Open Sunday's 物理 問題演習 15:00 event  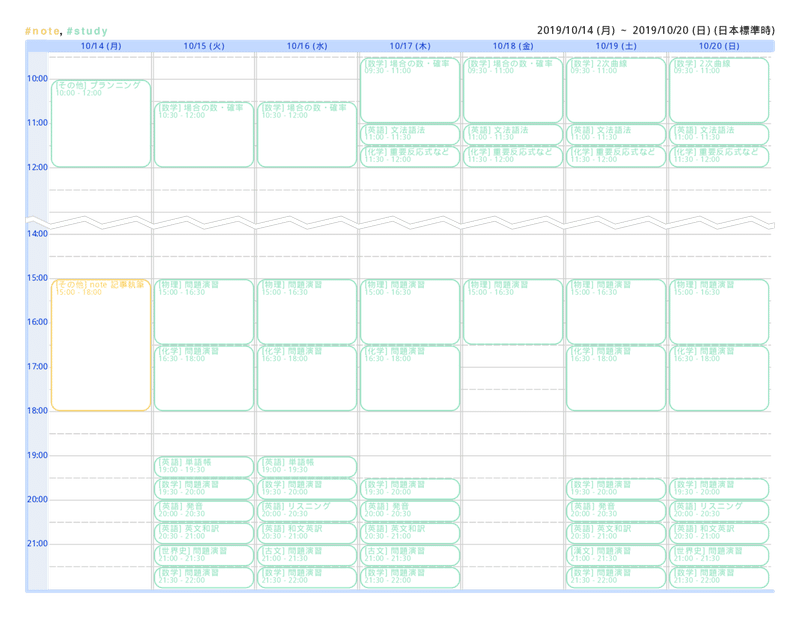click(719, 312)
